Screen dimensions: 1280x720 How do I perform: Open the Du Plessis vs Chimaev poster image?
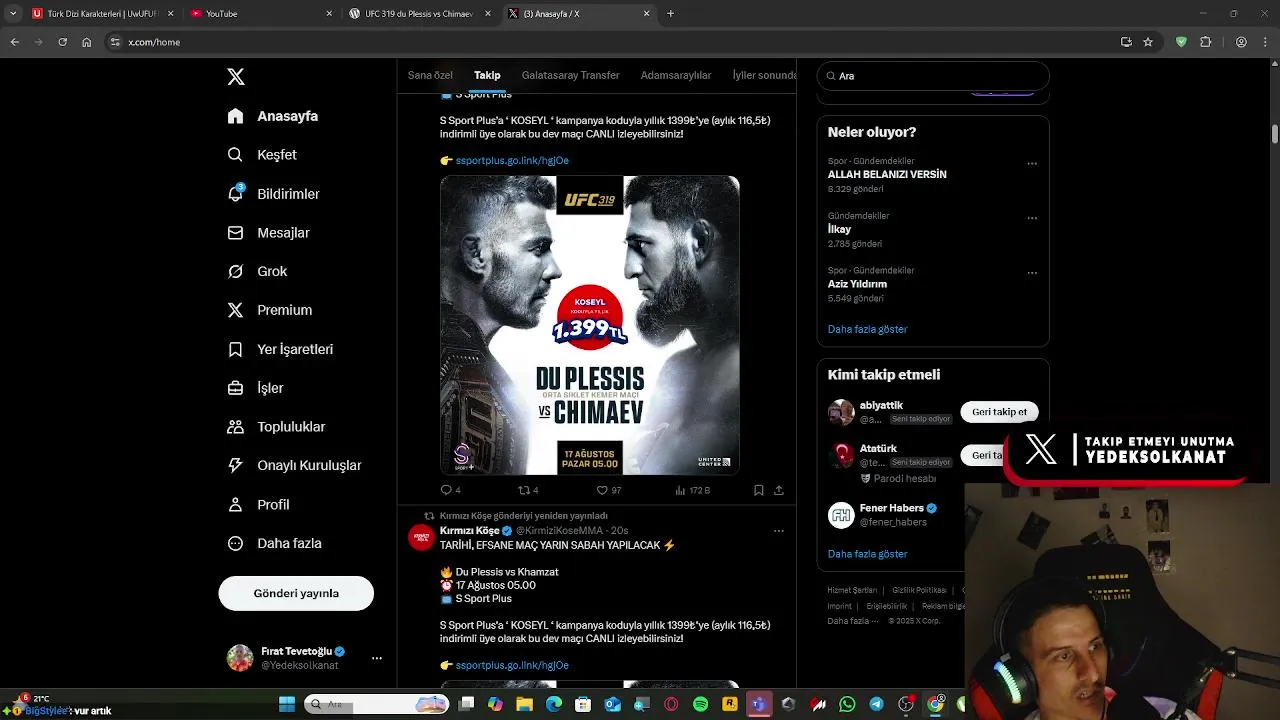coord(590,325)
